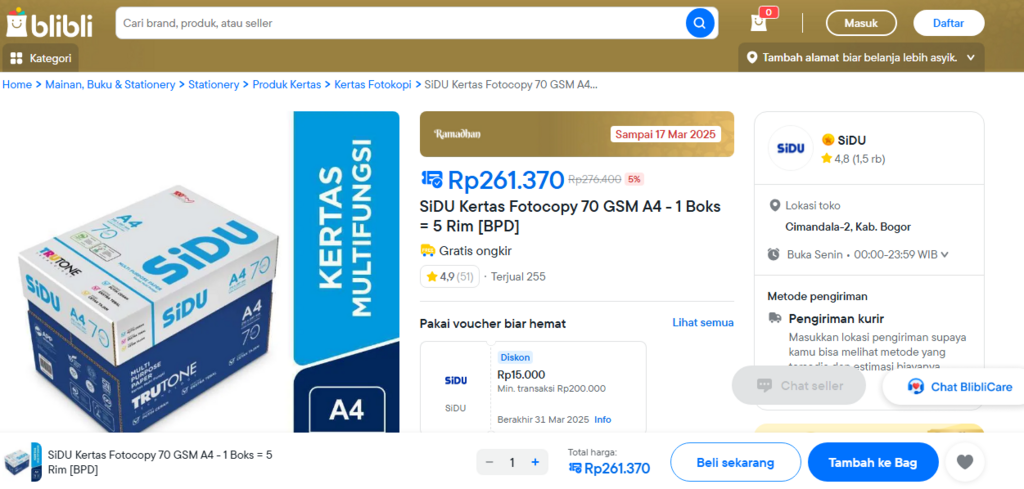Click the SiDU store logo
Viewport: 1024px width, 489px height.
tap(789, 149)
